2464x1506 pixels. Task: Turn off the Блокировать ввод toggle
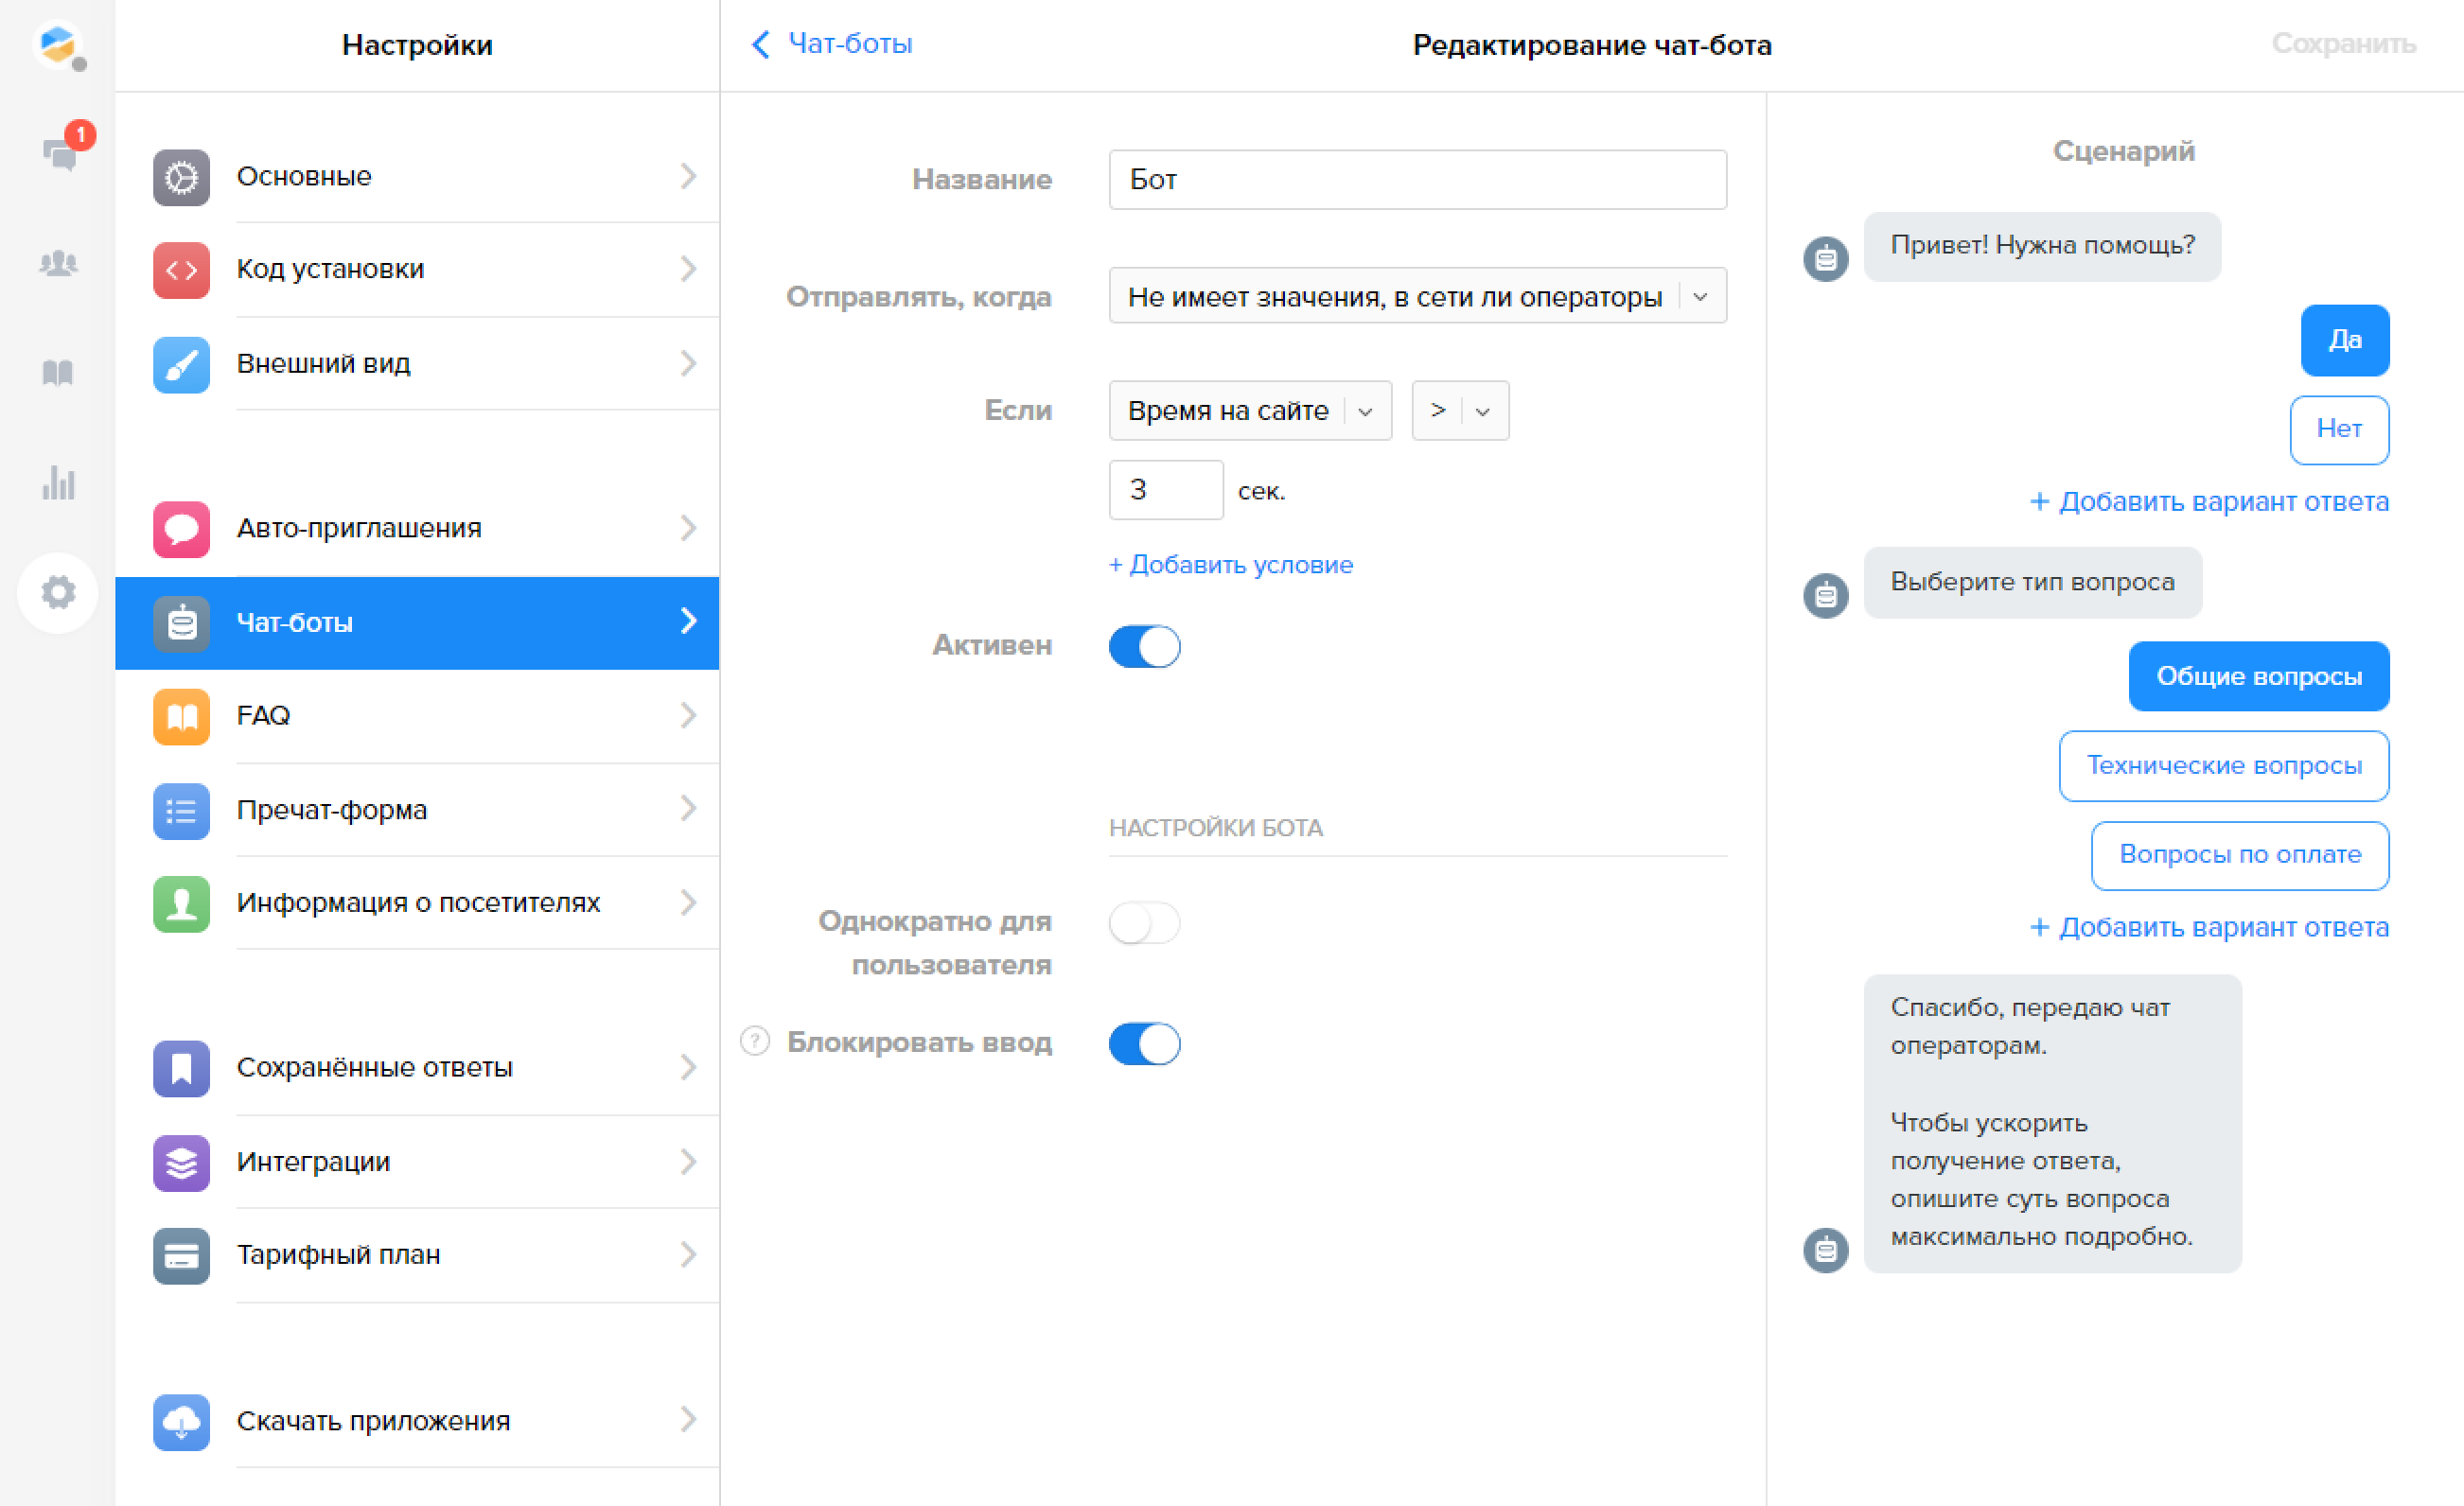(1144, 1043)
